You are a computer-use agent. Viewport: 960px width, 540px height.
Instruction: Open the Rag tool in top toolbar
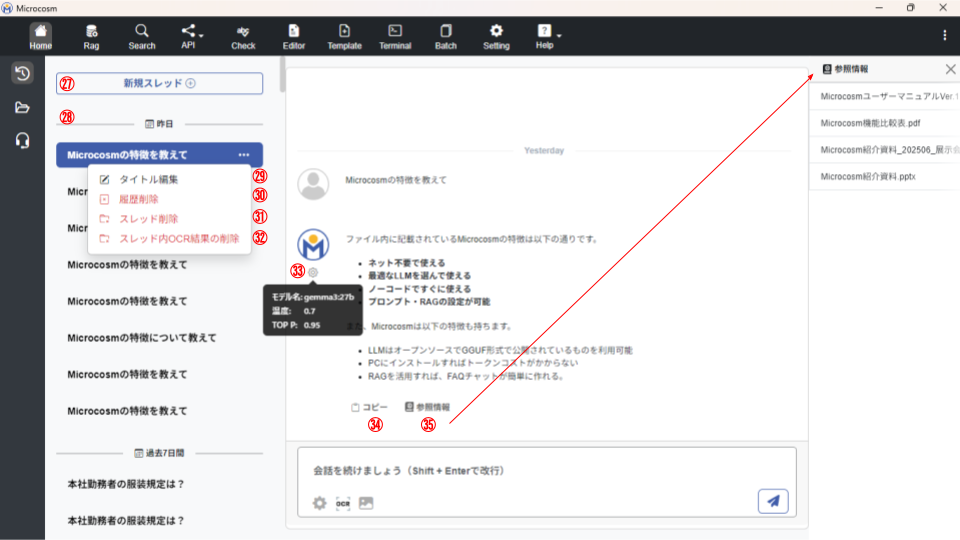[92, 37]
